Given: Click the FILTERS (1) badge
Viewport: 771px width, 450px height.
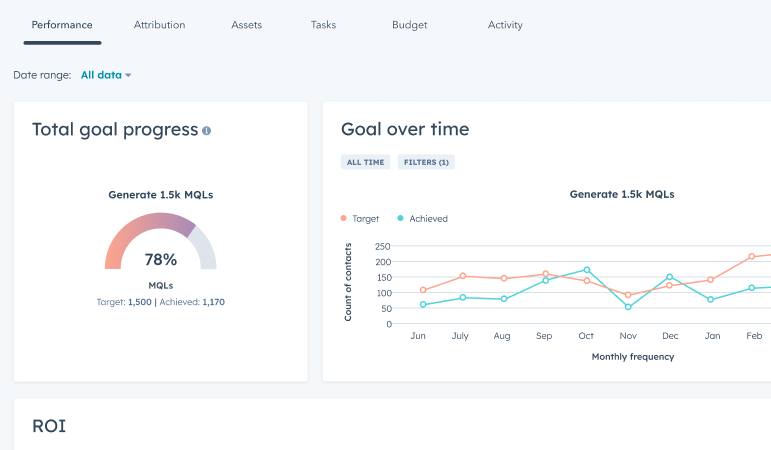Looking at the screenshot, I should [x=426, y=162].
